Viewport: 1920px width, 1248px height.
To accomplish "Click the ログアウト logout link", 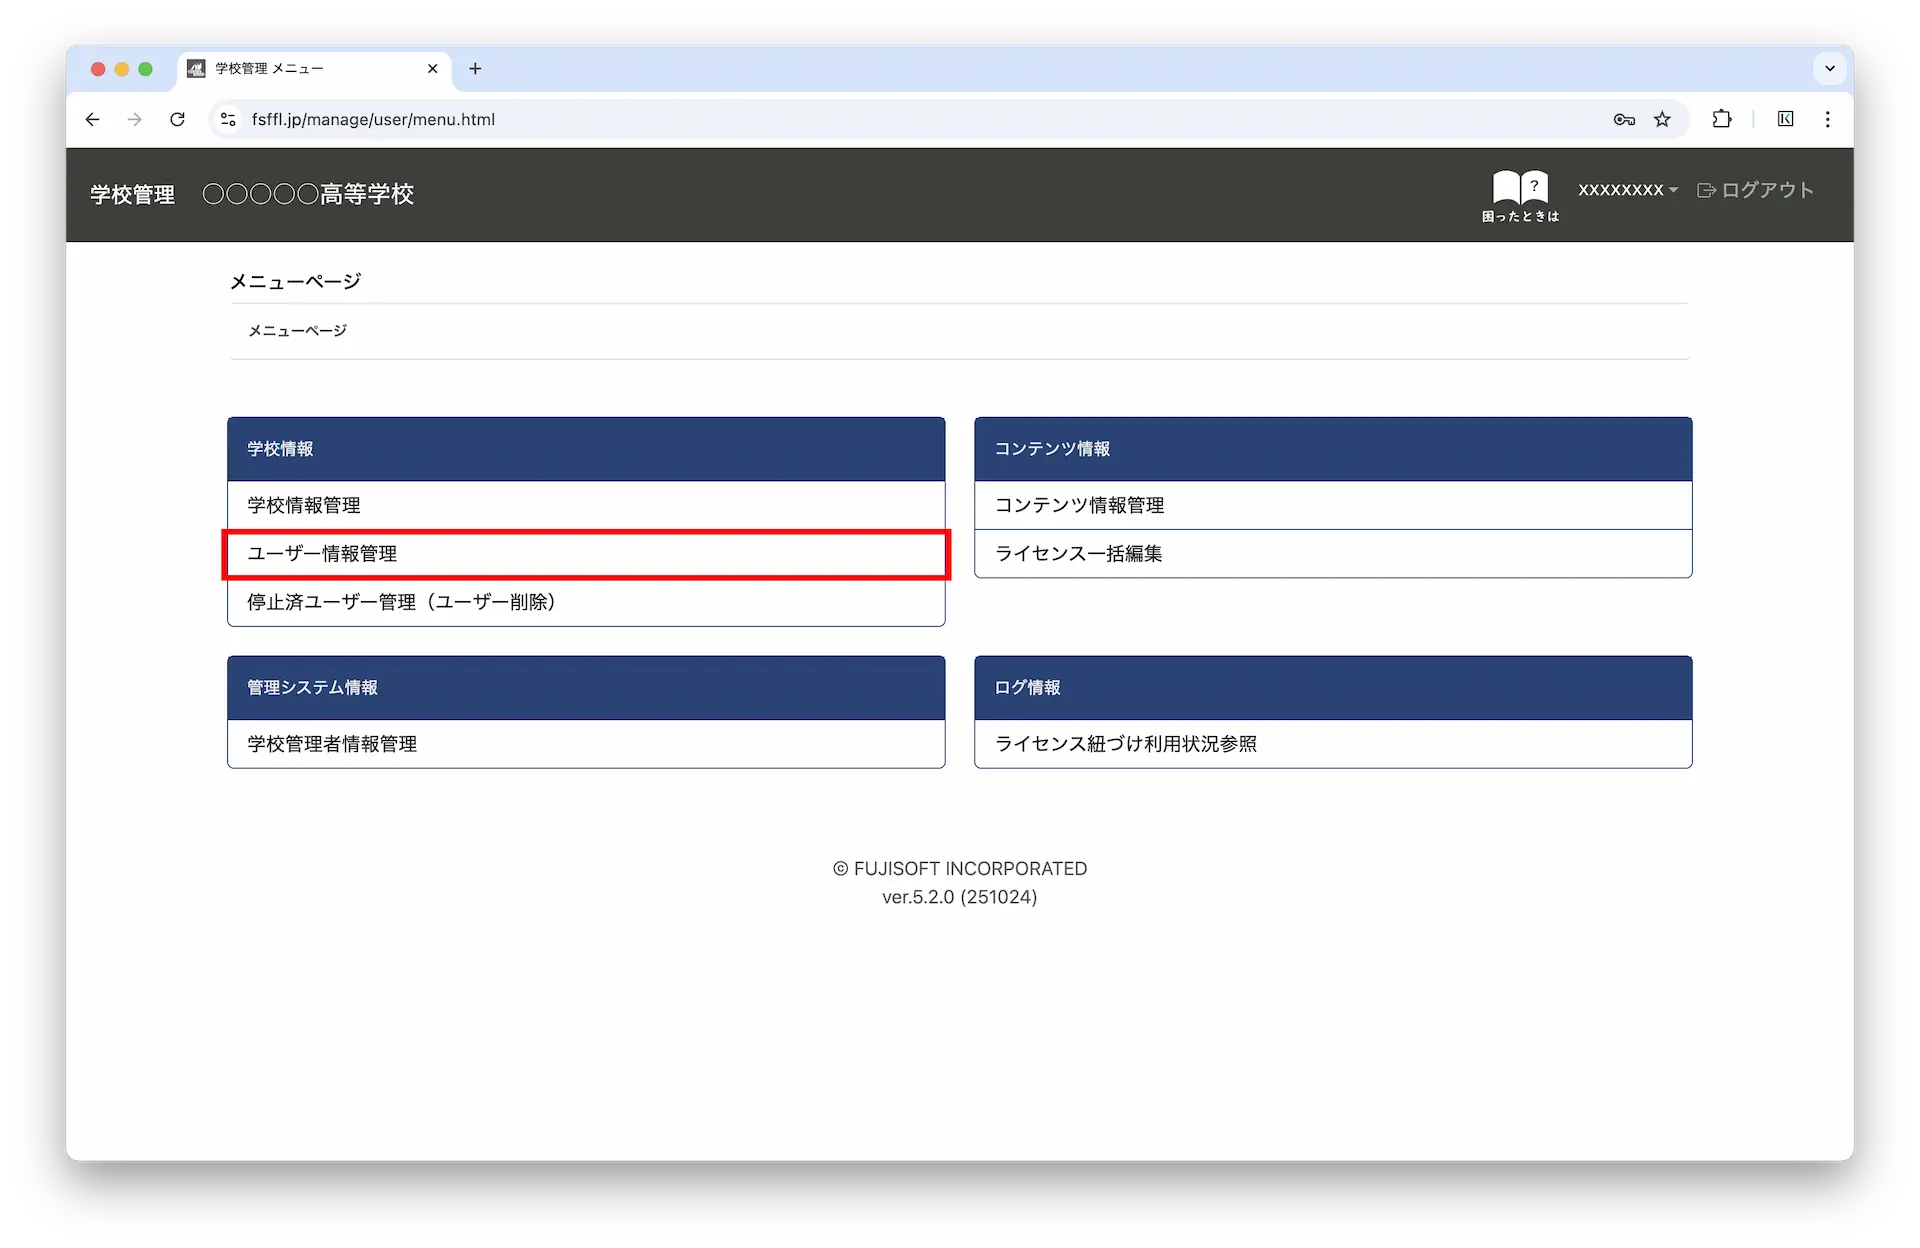I will [x=1756, y=190].
